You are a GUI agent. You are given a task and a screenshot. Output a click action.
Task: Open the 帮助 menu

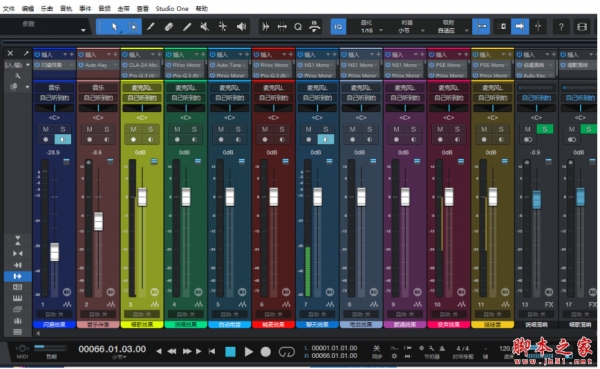(202, 8)
